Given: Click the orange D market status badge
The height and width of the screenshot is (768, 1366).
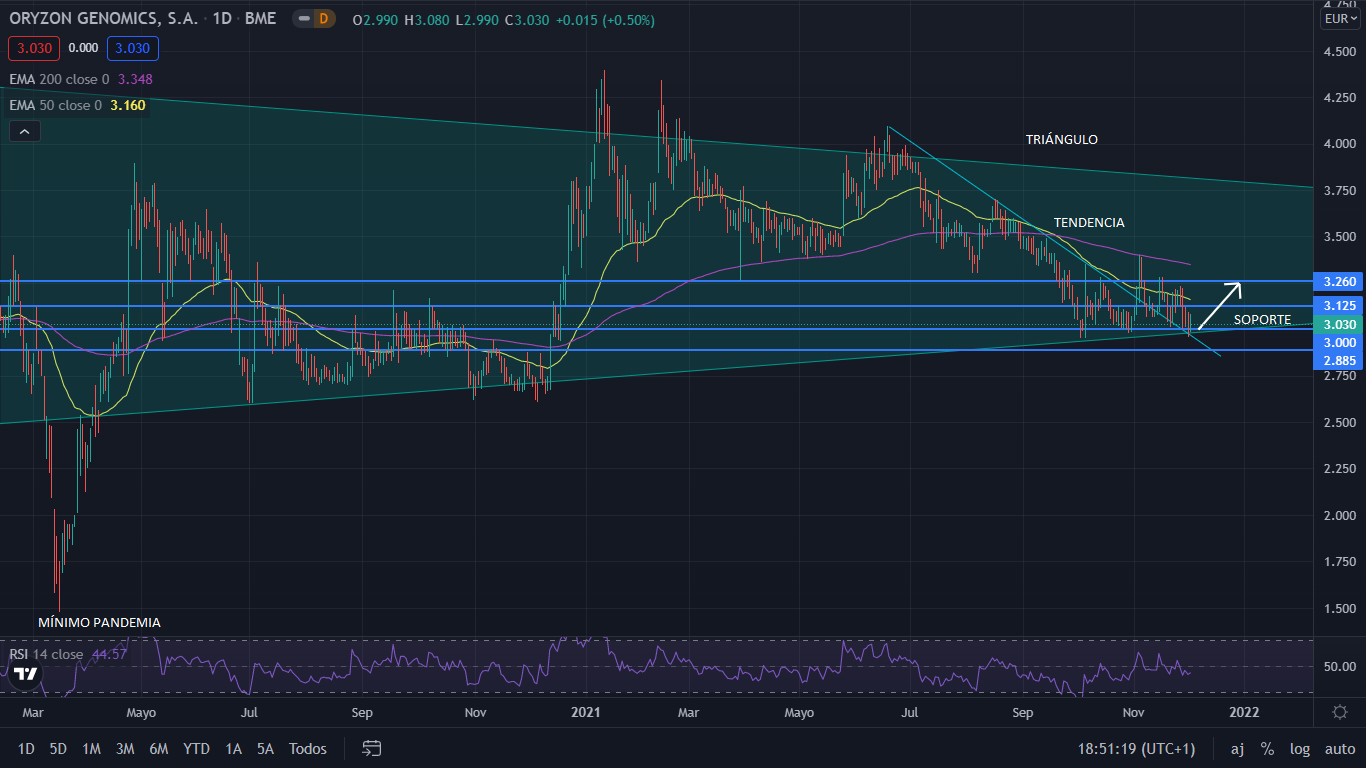Looking at the screenshot, I should pos(322,19).
